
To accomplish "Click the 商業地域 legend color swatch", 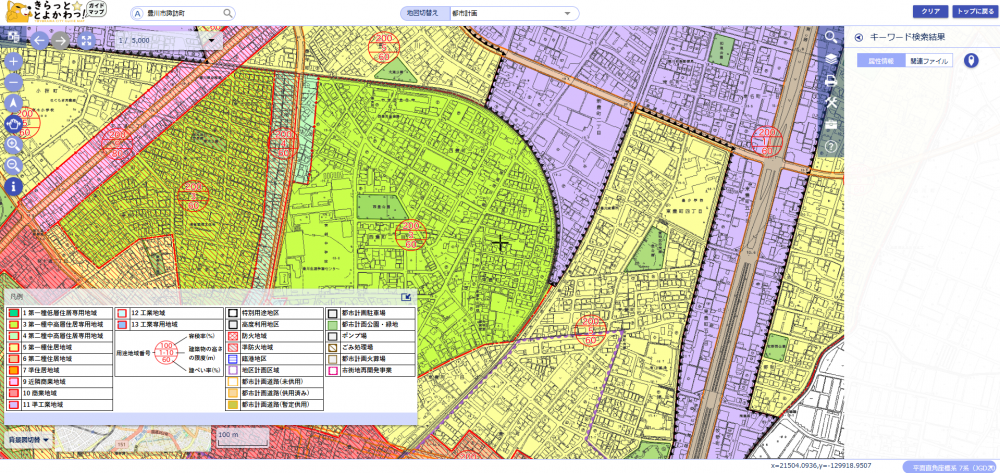I will (x=13, y=393).
